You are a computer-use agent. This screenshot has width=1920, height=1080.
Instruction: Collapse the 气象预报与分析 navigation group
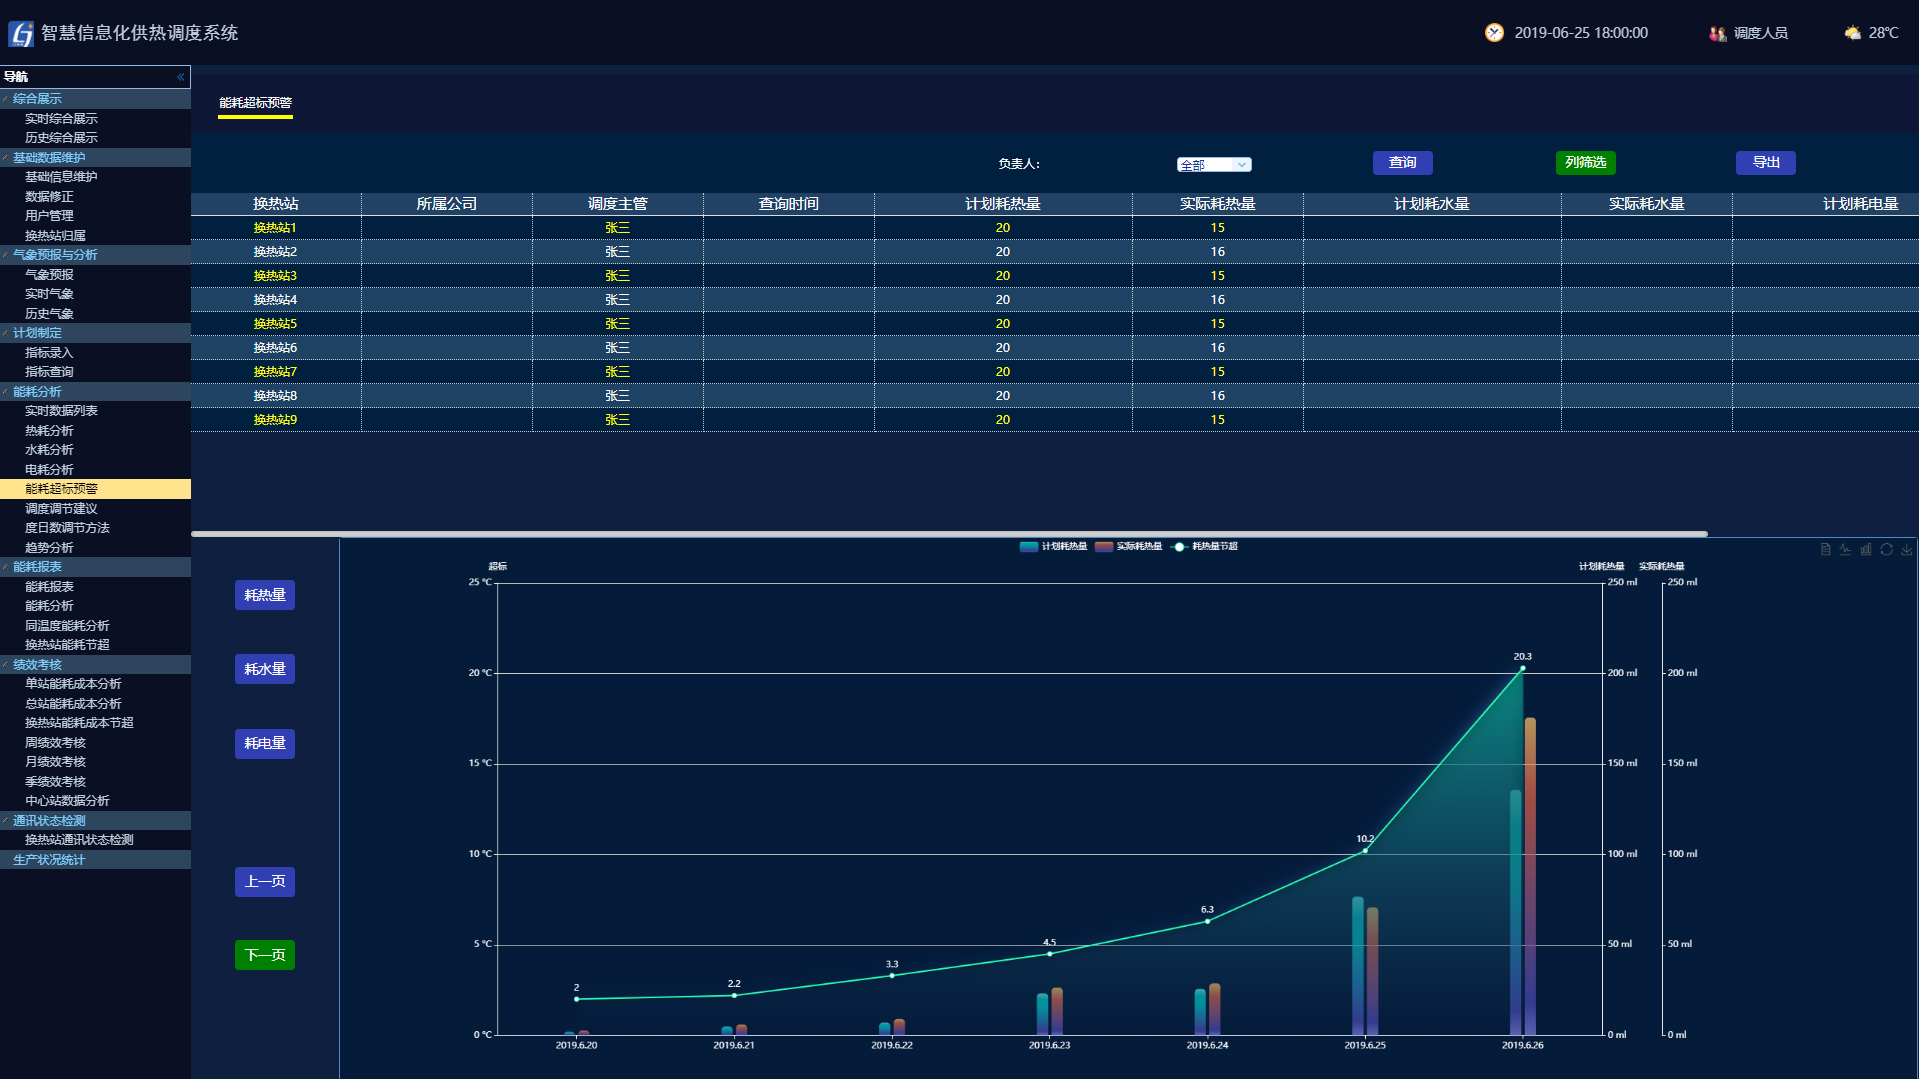coord(95,255)
